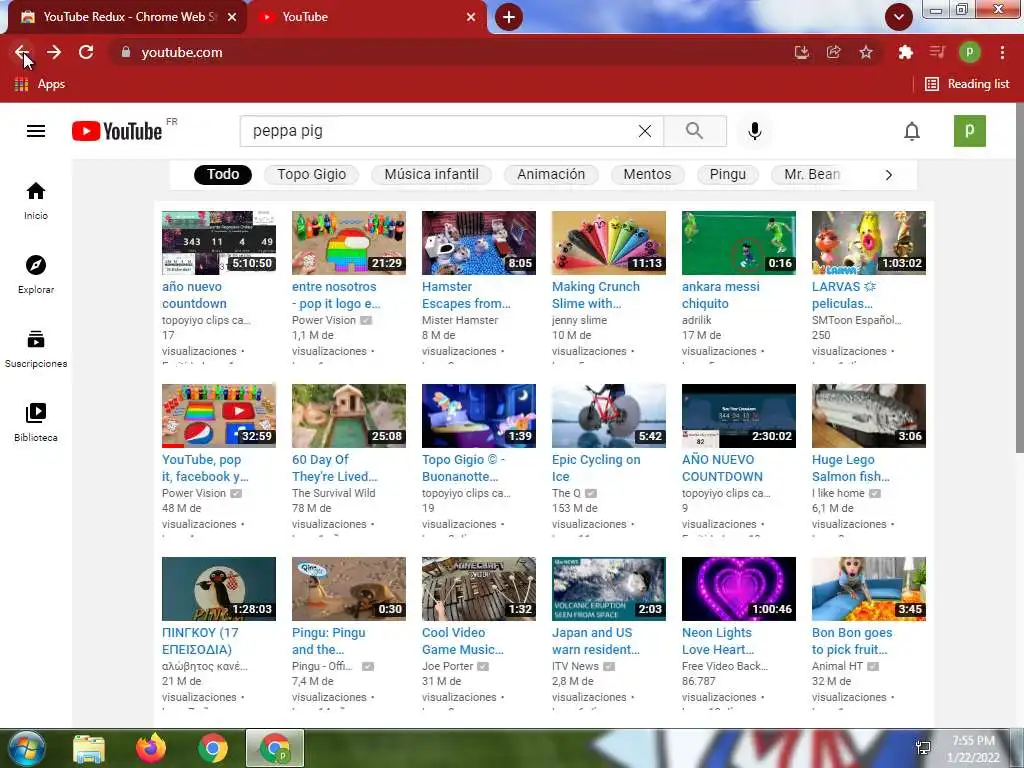
Task: Open the YouTube hamburger guide menu
Action: point(36,131)
